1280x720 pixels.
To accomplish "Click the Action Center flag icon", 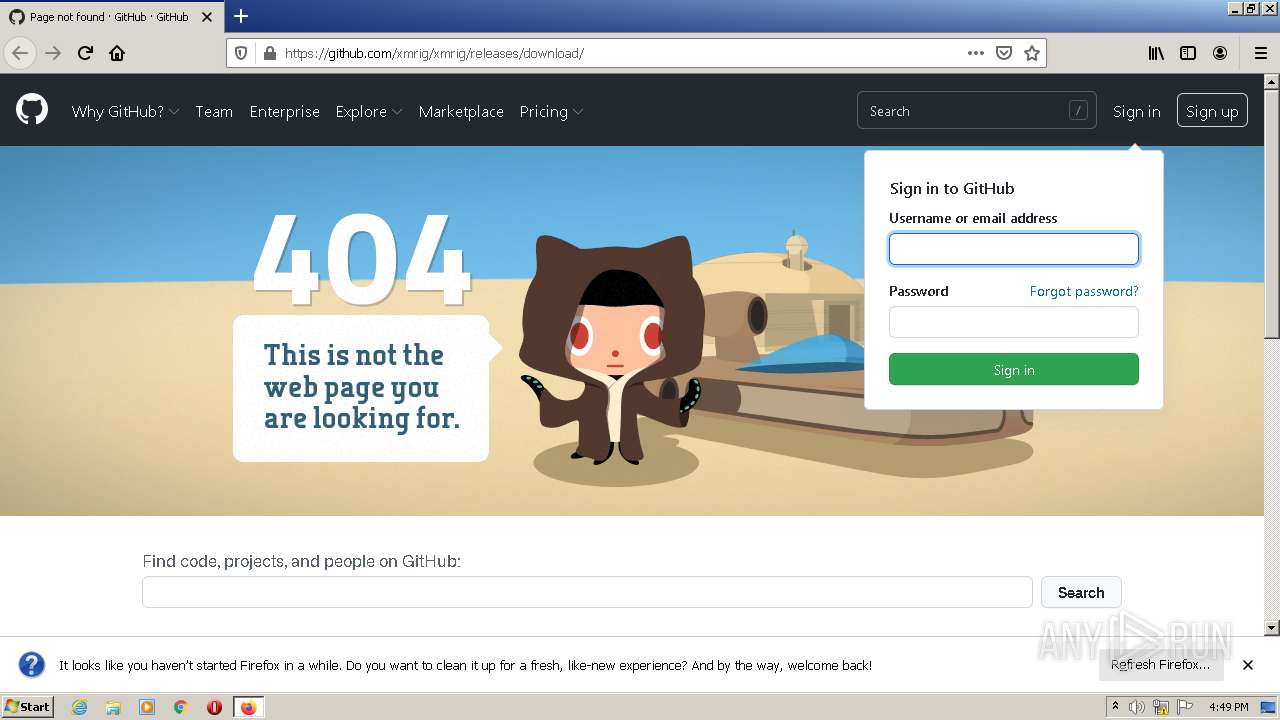I will click(1185, 707).
